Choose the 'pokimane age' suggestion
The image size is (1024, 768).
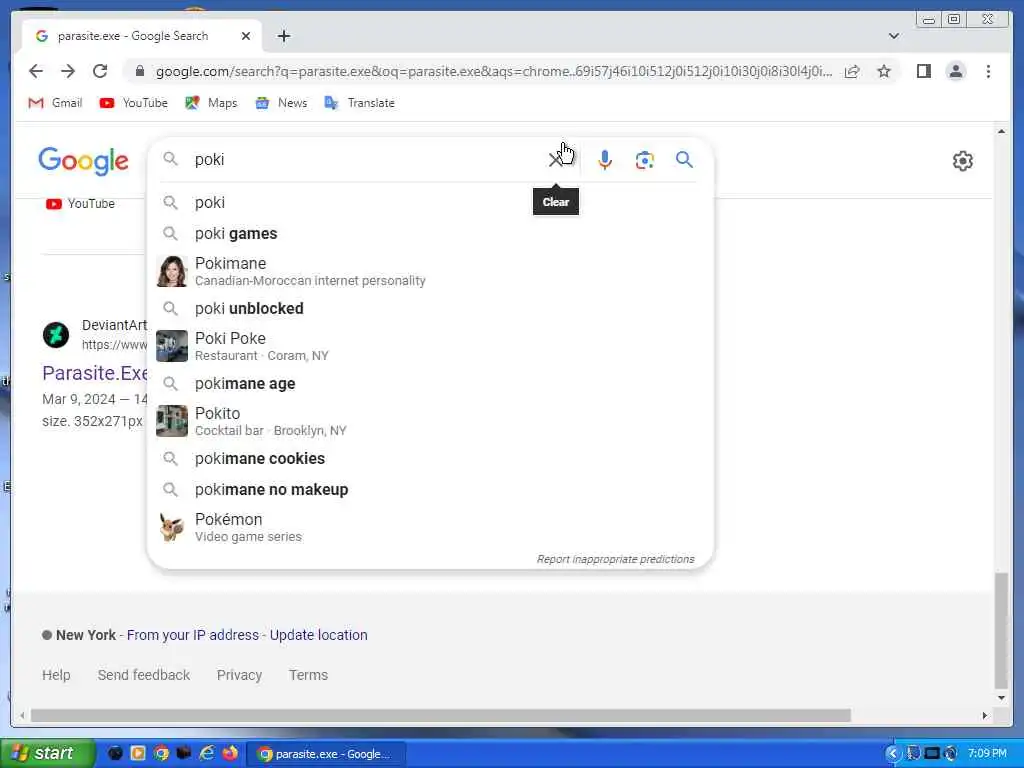(431, 383)
